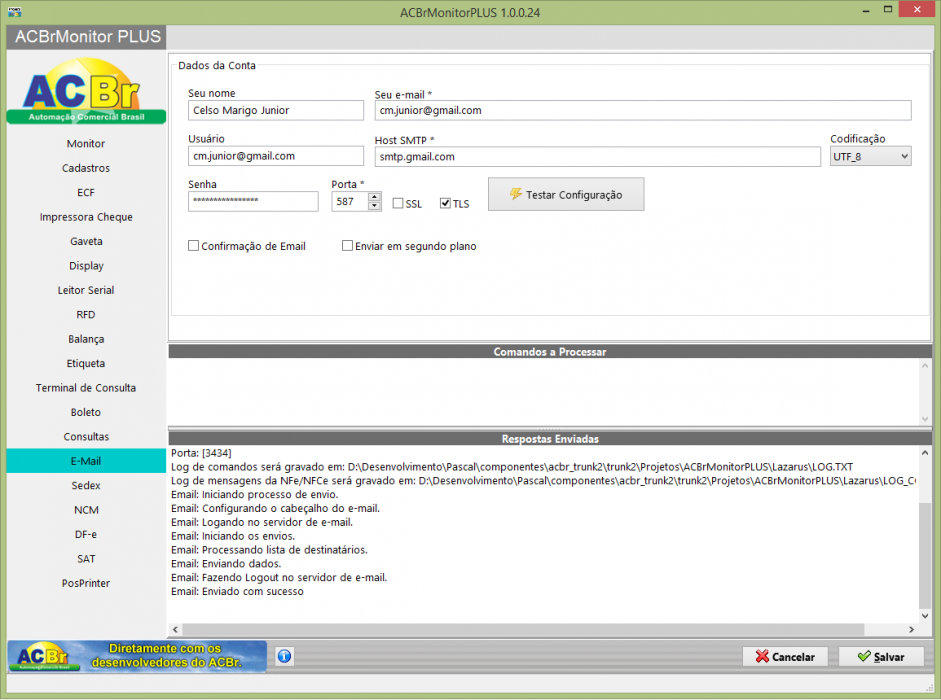The width and height of the screenshot is (941, 700).
Task: Open the PosPrinter section
Action: [86, 583]
